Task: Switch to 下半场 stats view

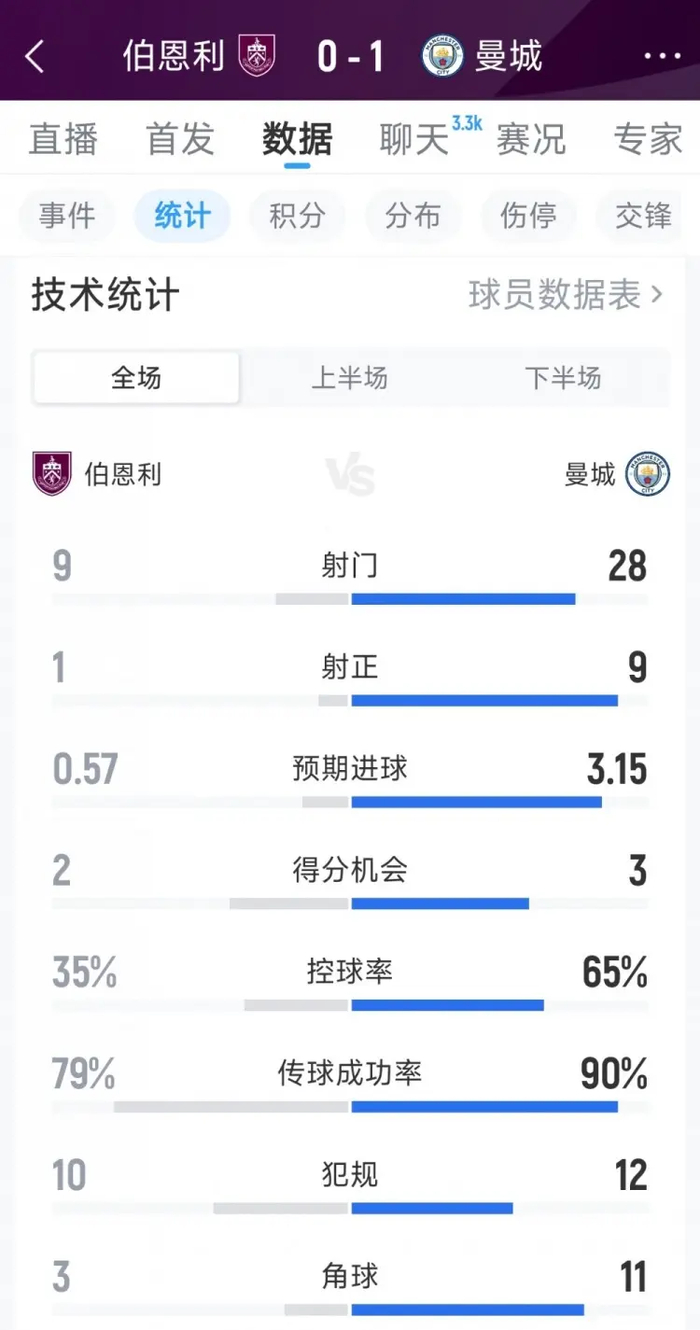Action: 563,378
